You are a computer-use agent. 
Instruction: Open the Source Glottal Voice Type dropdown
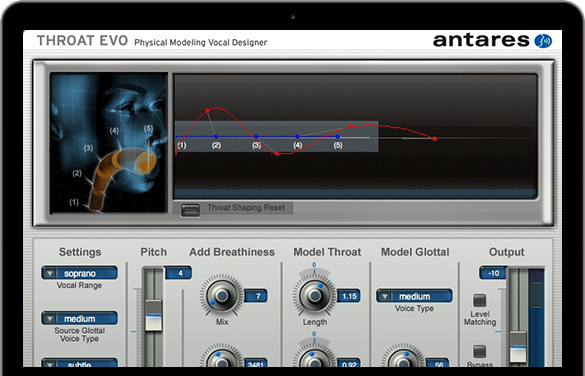tap(79, 319)
